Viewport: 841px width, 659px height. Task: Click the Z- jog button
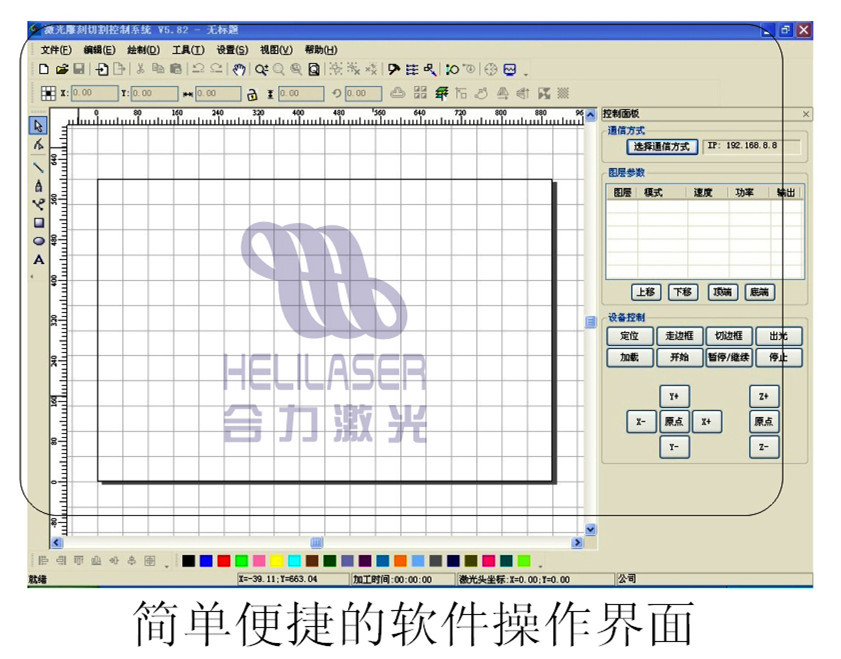[x=764, y=447]
